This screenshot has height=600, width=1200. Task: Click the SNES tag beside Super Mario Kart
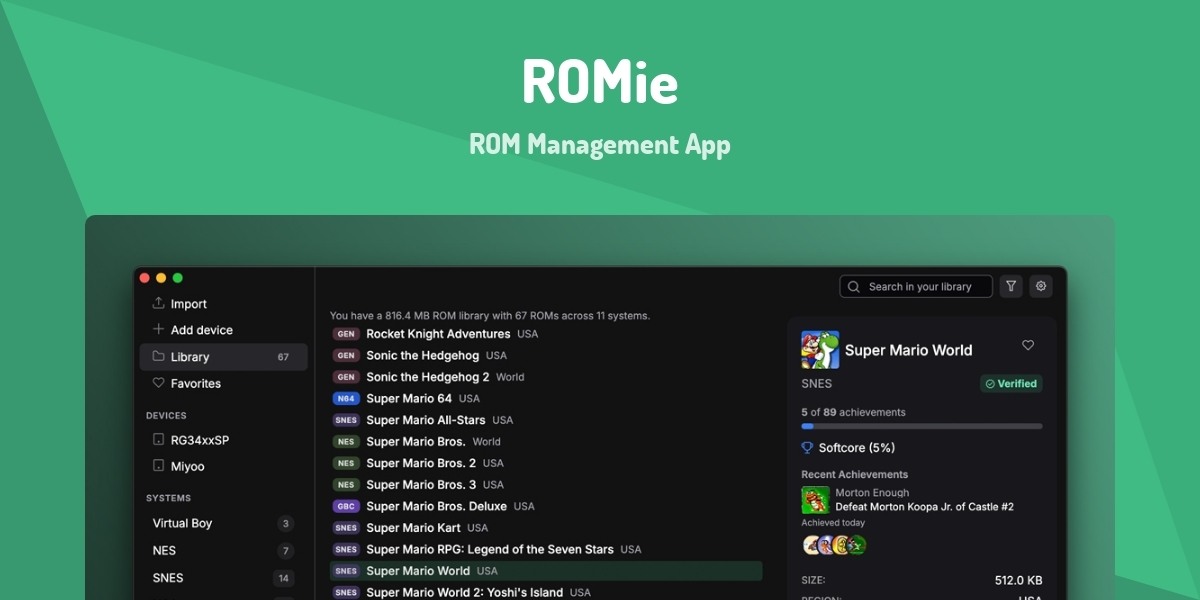click(x=346, y=527)
